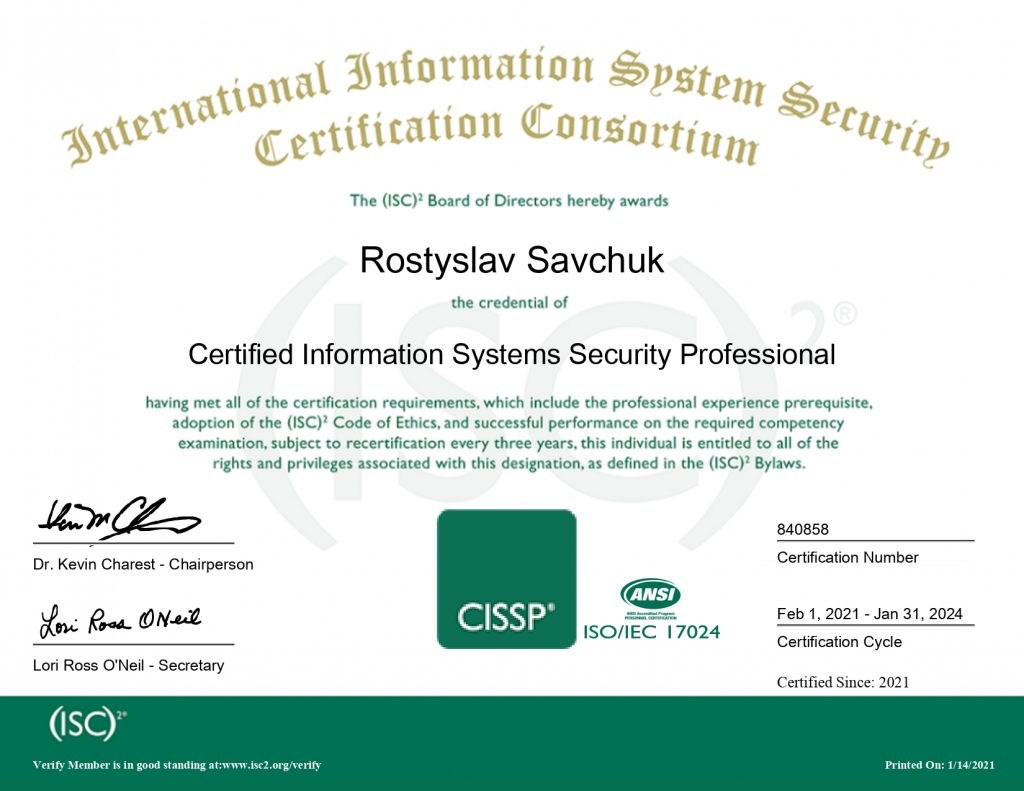The image size is (1024, 791).
Task: Click the 'Verify Member is in good standing' text
Action: pos(177,765)
